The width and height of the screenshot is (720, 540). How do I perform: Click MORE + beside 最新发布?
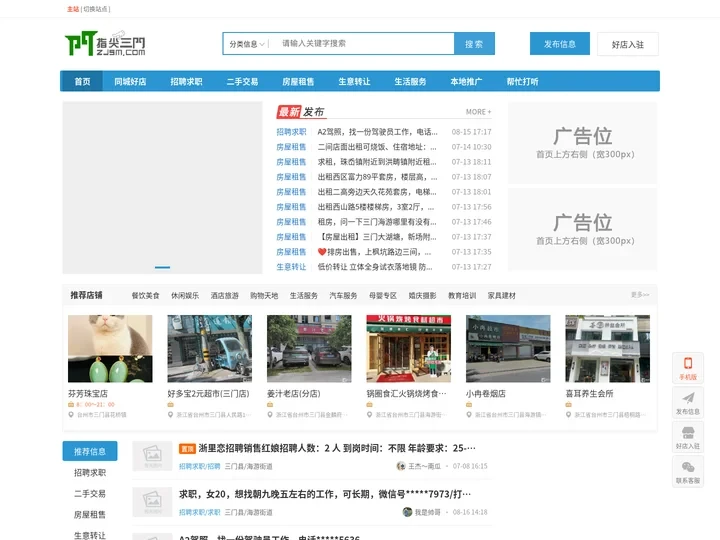pyautogui.click(x=478, y=112)
